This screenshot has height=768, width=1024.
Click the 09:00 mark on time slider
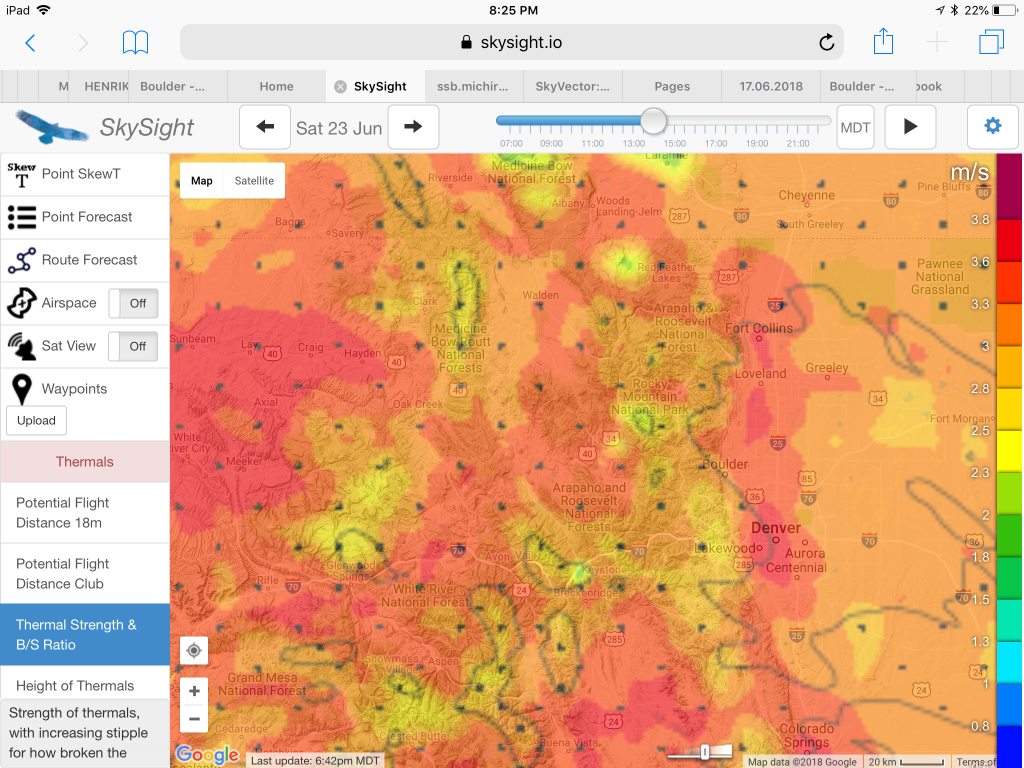[551, 143]
